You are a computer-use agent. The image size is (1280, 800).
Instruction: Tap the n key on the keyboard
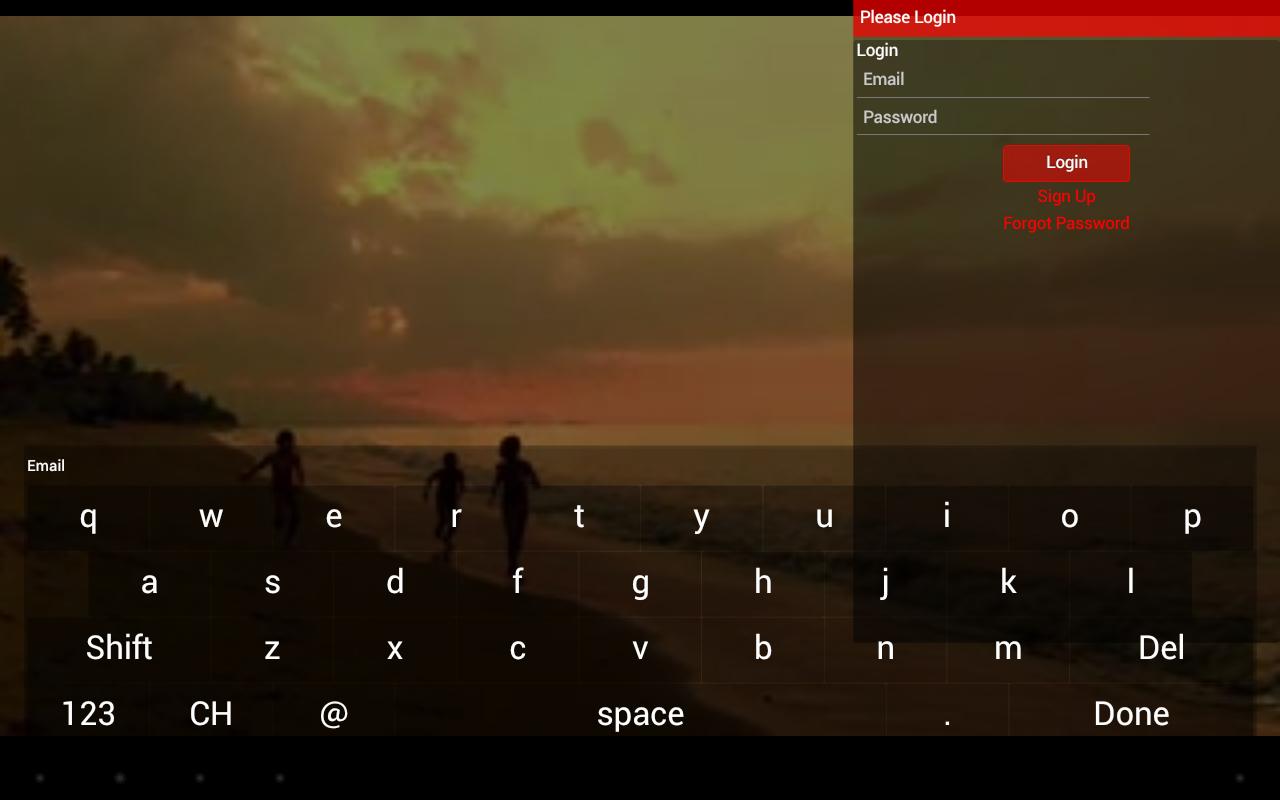coord(885,648)
